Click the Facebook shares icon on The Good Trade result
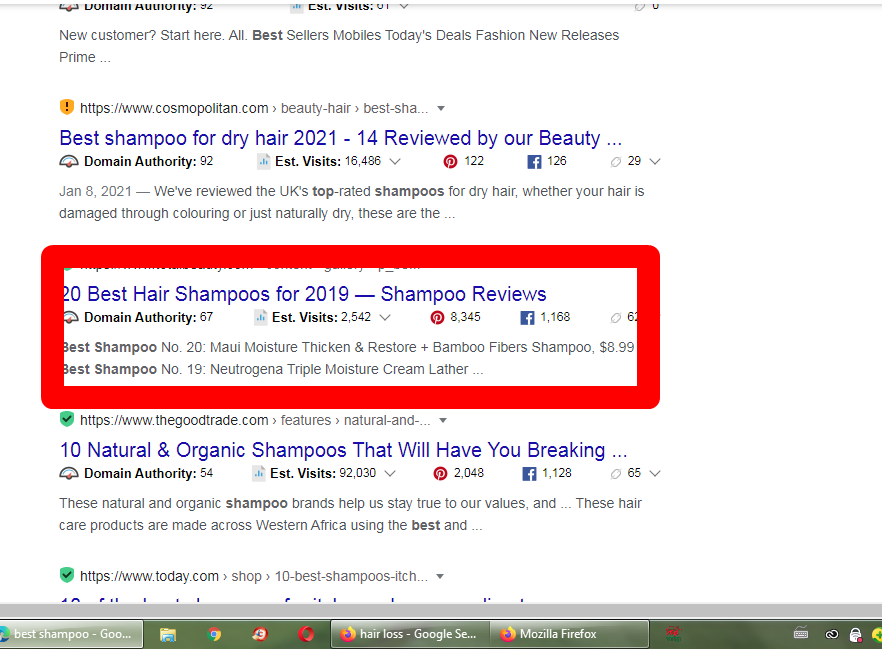The width and height of the screenshot is (882, 649). tap(528, 473)
